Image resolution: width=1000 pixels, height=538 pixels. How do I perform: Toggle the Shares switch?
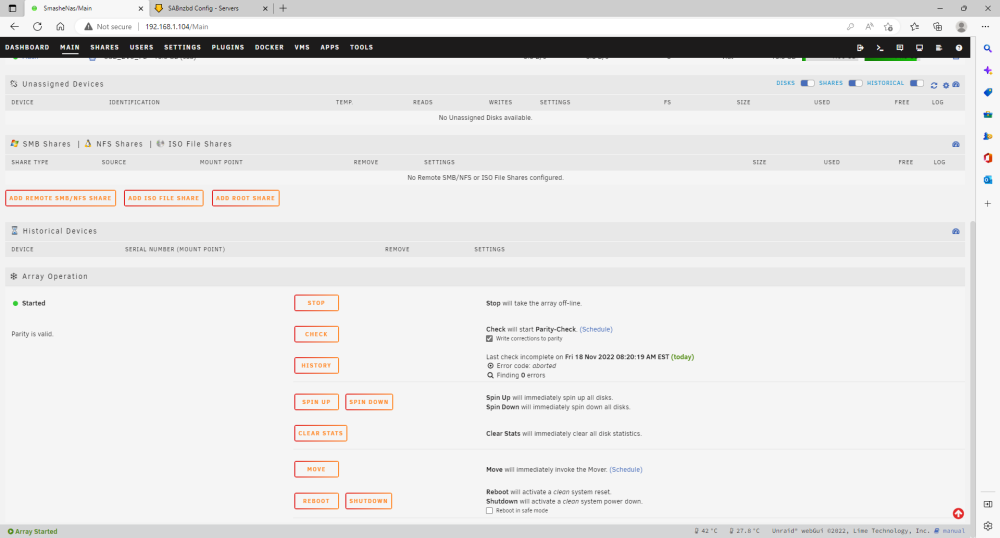[855, 84]
